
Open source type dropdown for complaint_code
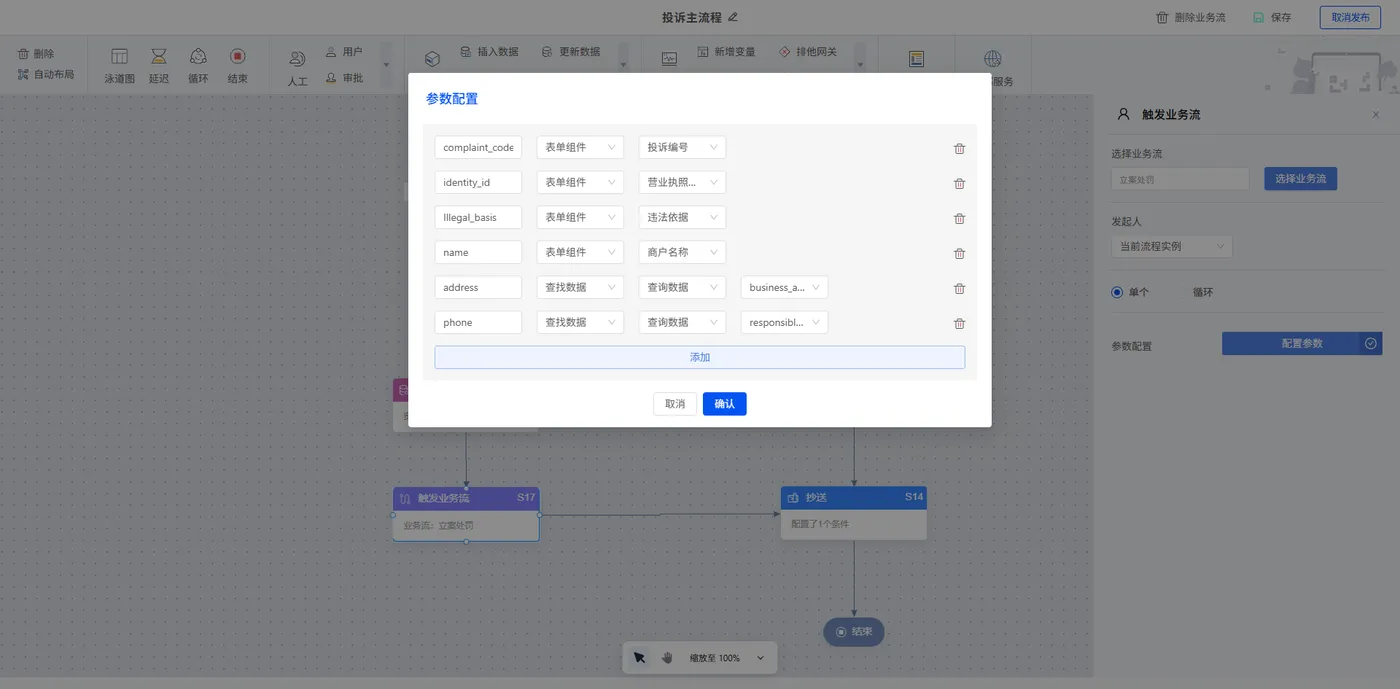click(580, 147)
